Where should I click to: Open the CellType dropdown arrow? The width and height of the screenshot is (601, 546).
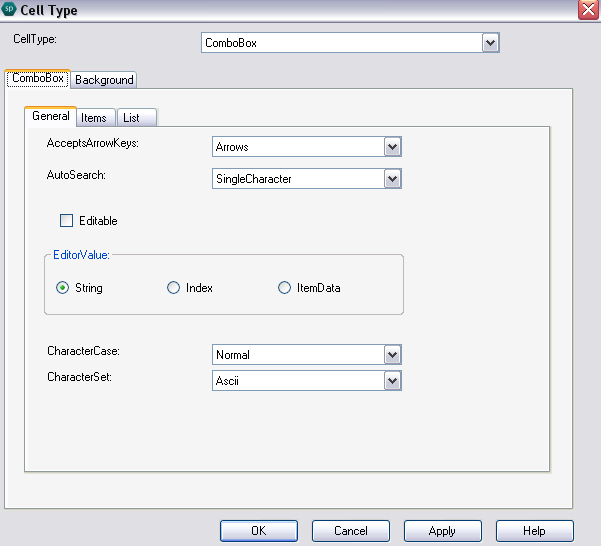490,43
